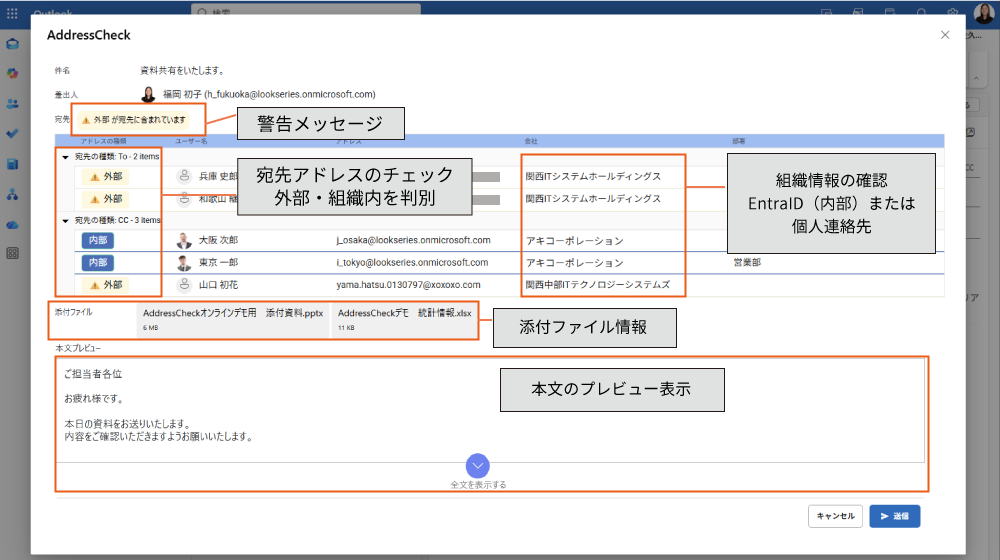Click the 送信 send button
The image size is (1000, 560).
click(894, 516)
